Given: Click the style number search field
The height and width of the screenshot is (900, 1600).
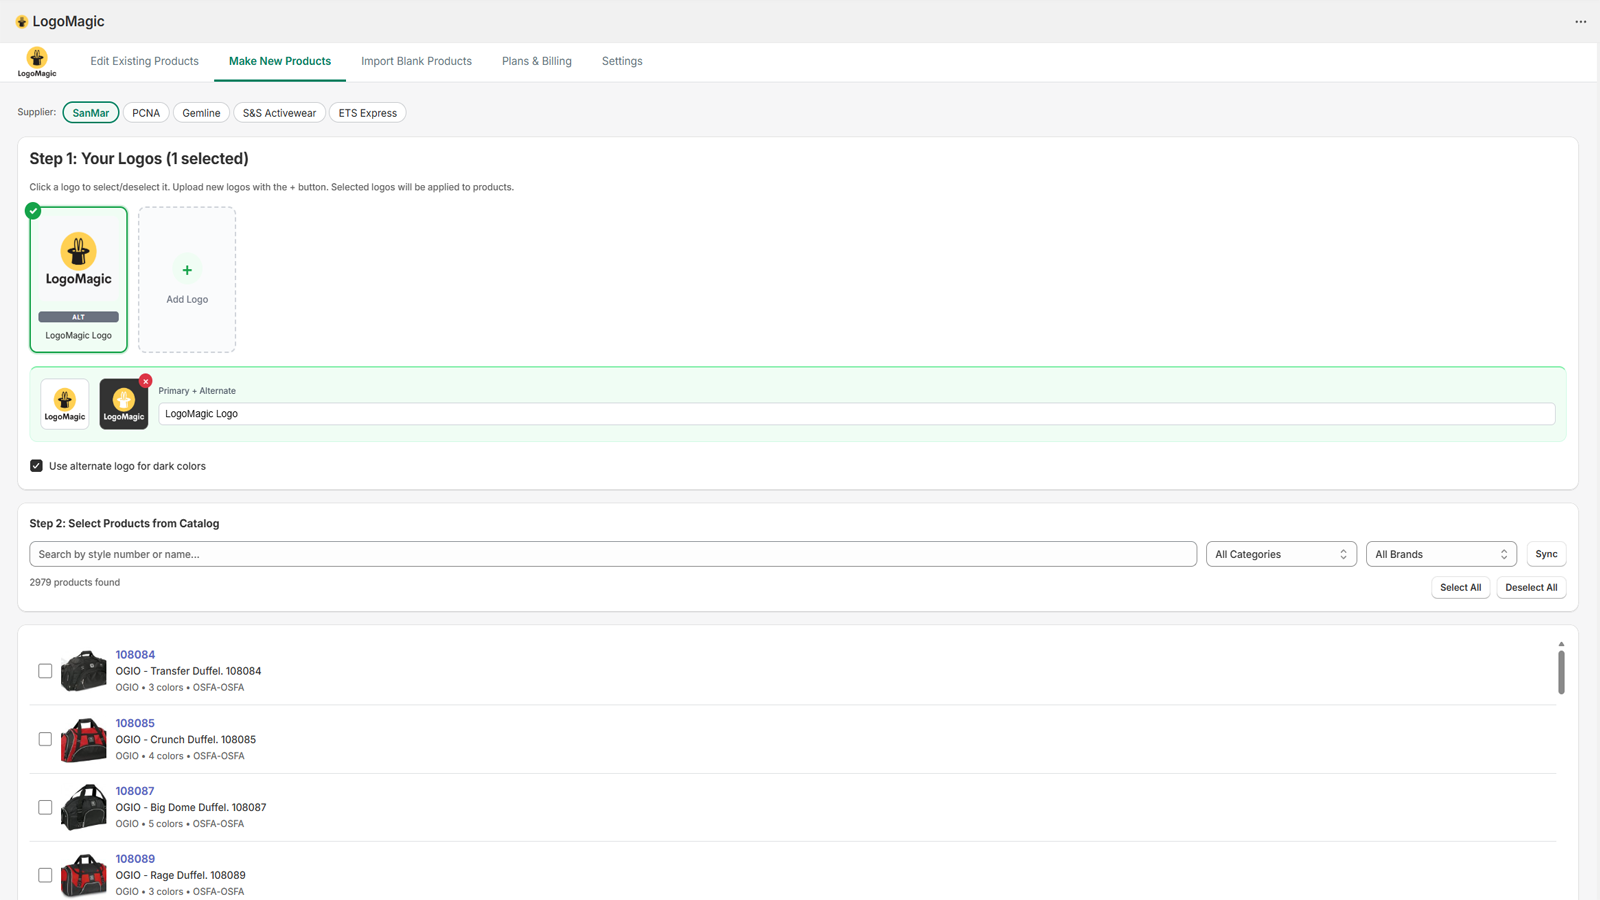Looking at the screenshot, I should click(611, 553).
